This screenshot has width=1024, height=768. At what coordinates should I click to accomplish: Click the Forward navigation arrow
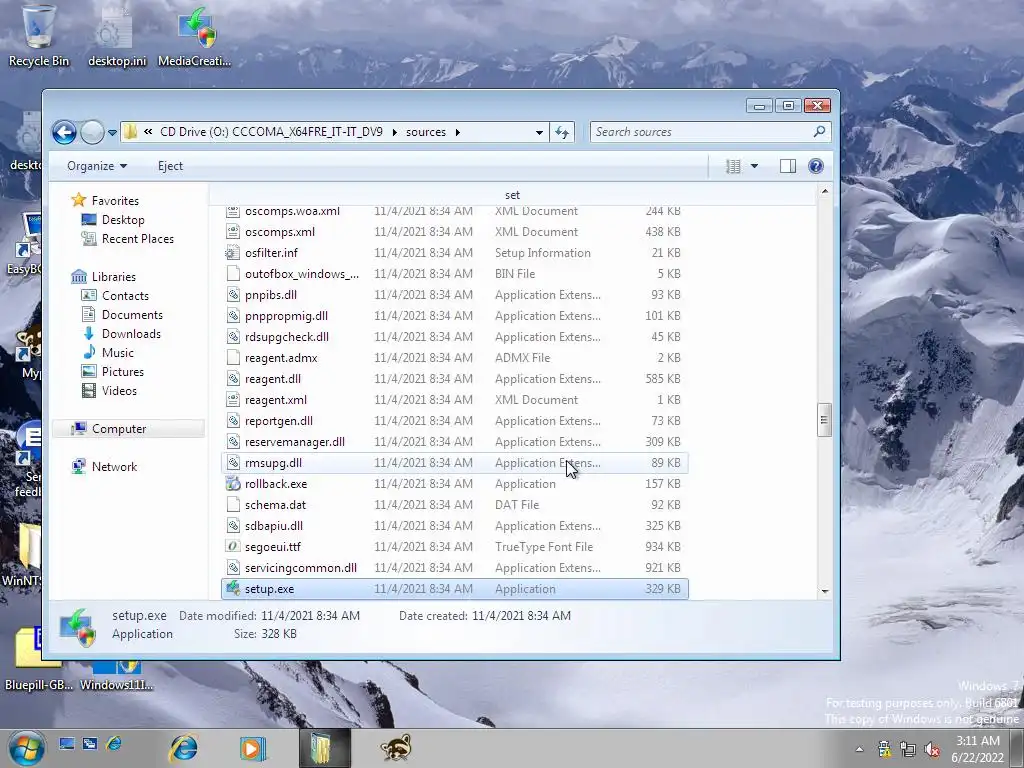tap(92, 133)
